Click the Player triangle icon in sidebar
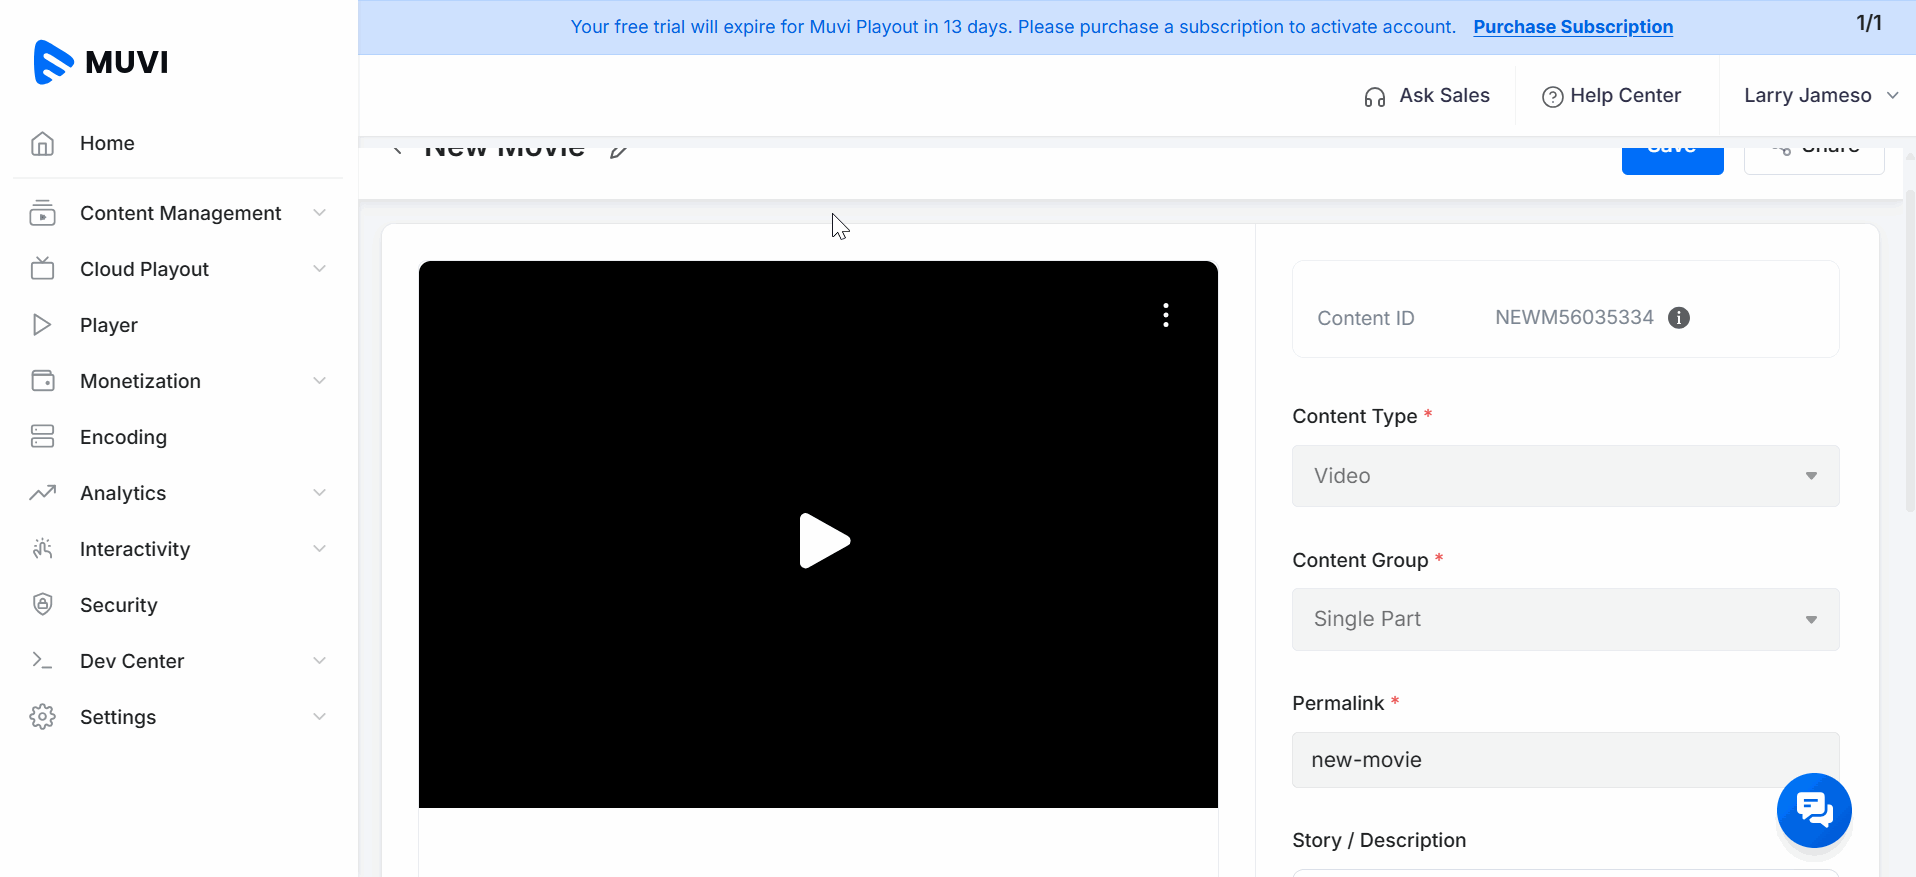Viewport: 1916px width, 877px height. (x=42, y=325)
